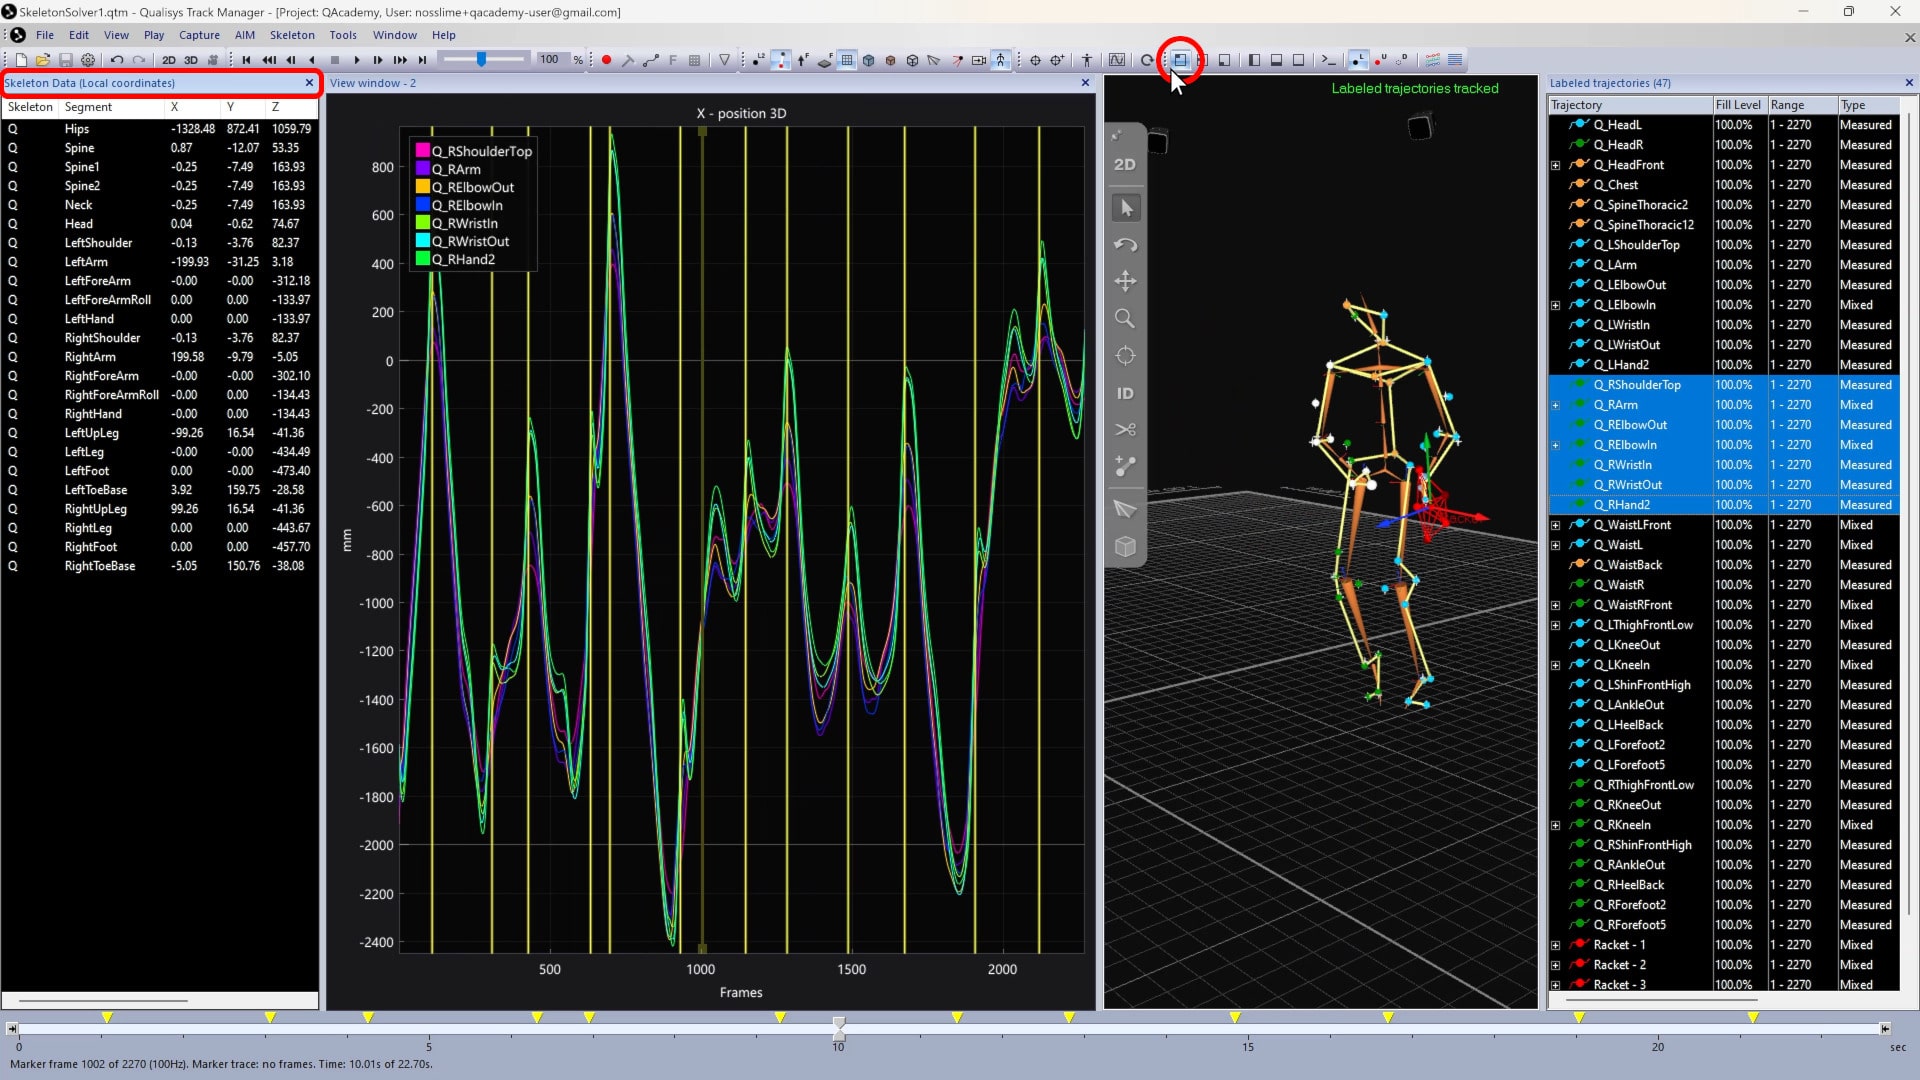Open the terminal prompt icon in toolbar
Screen dimensions: 1920x1080
pos(1328,60)
